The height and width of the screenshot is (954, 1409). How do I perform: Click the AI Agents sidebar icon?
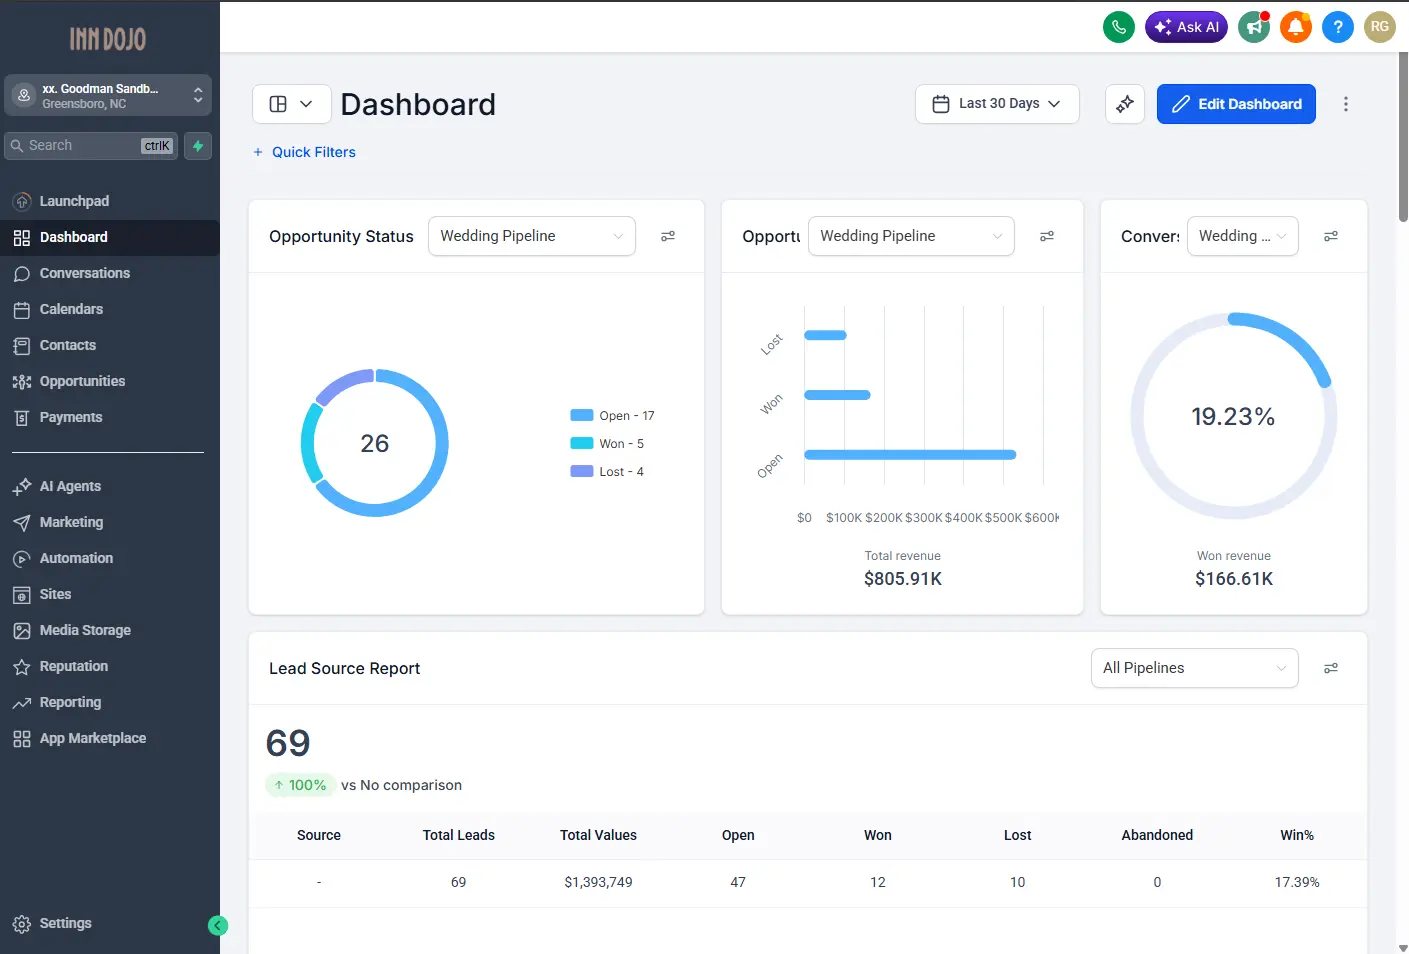[22, 486]
